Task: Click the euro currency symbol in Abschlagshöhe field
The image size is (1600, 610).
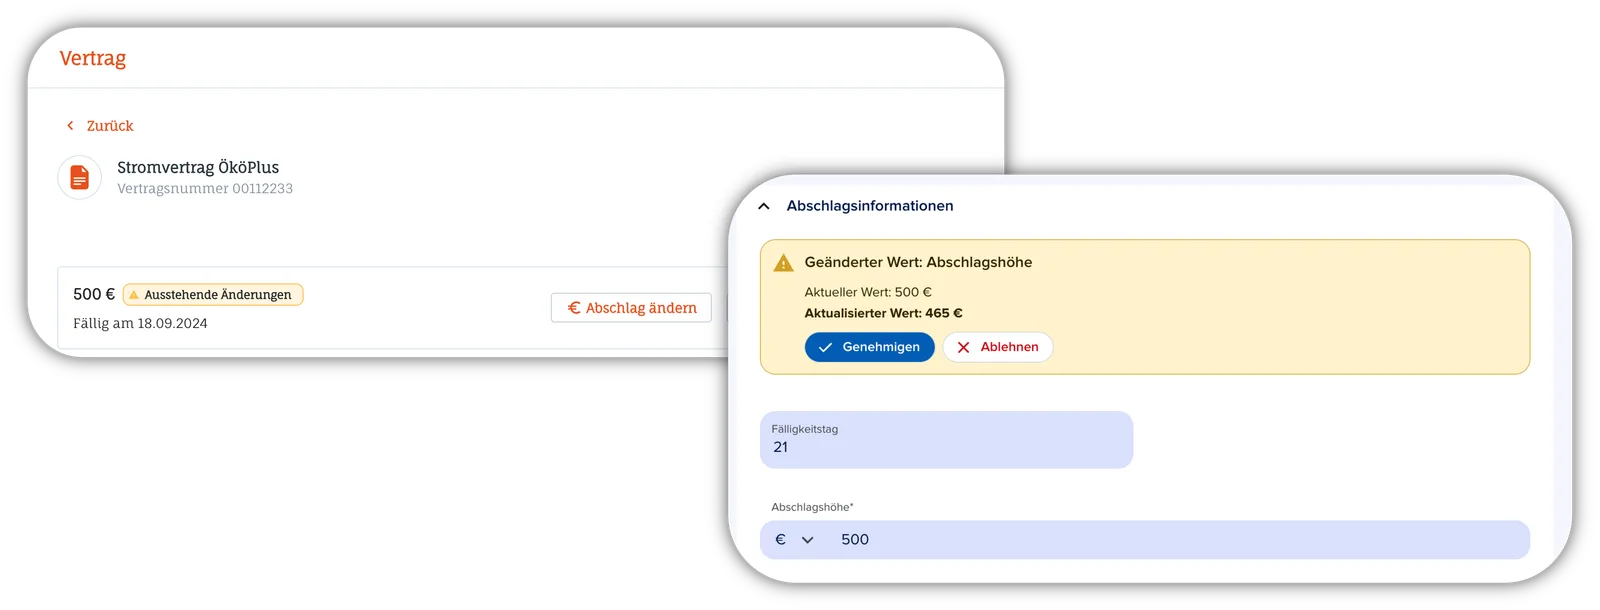Action: 780,540
